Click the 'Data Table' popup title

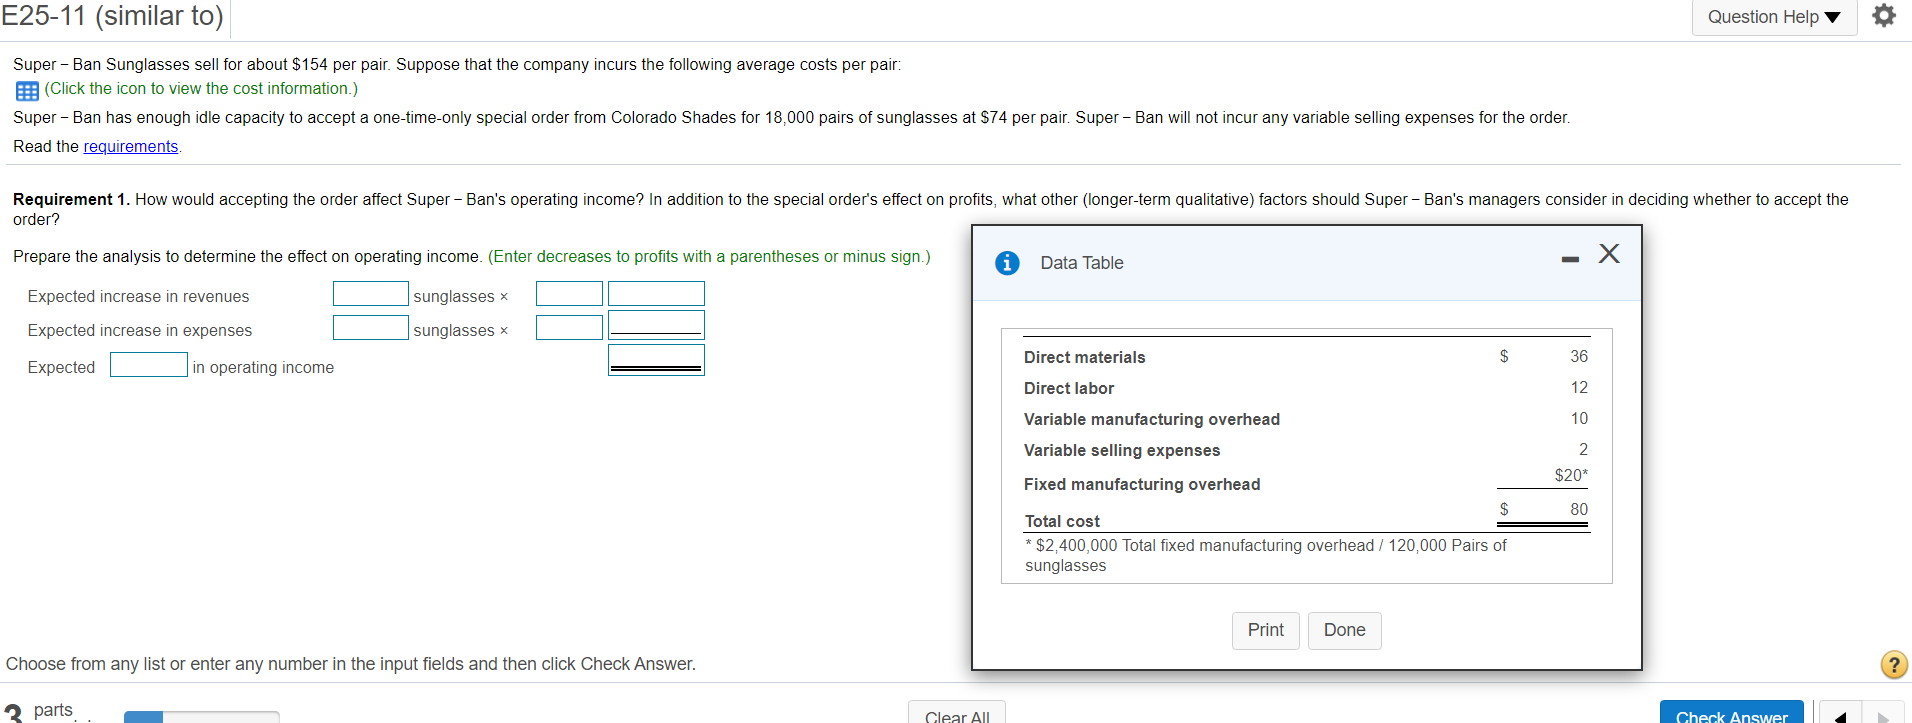tap(1082, 263)
